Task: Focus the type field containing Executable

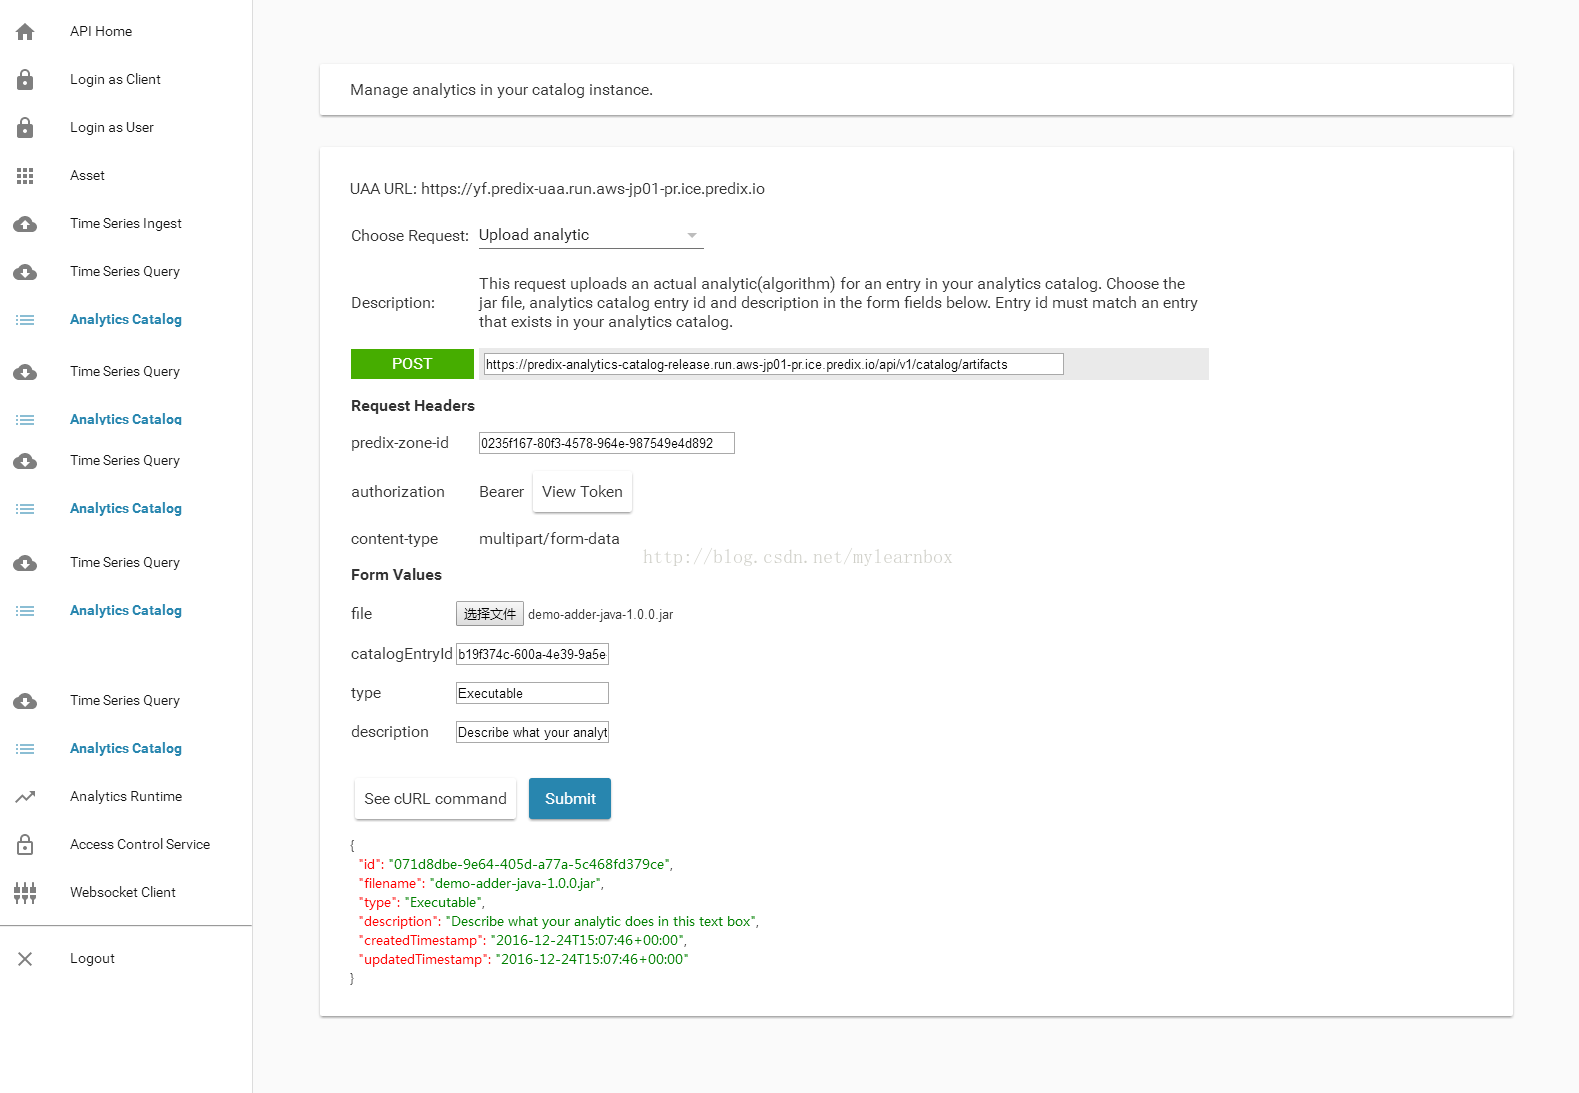Action: point(532,693)
